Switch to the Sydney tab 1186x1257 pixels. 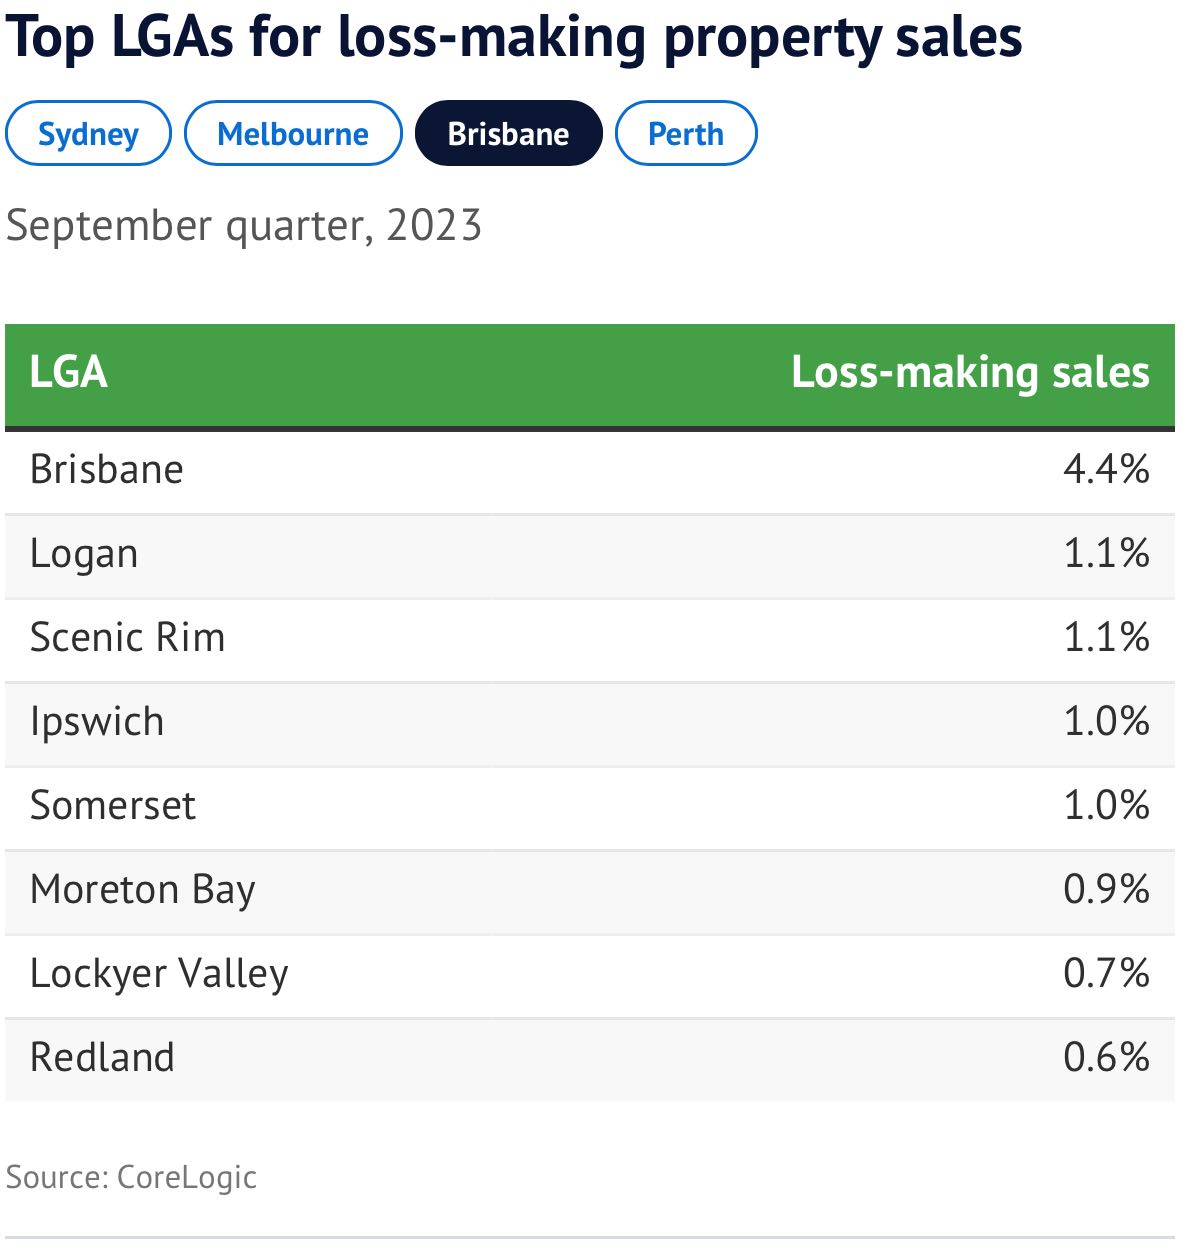coord(88,134)
